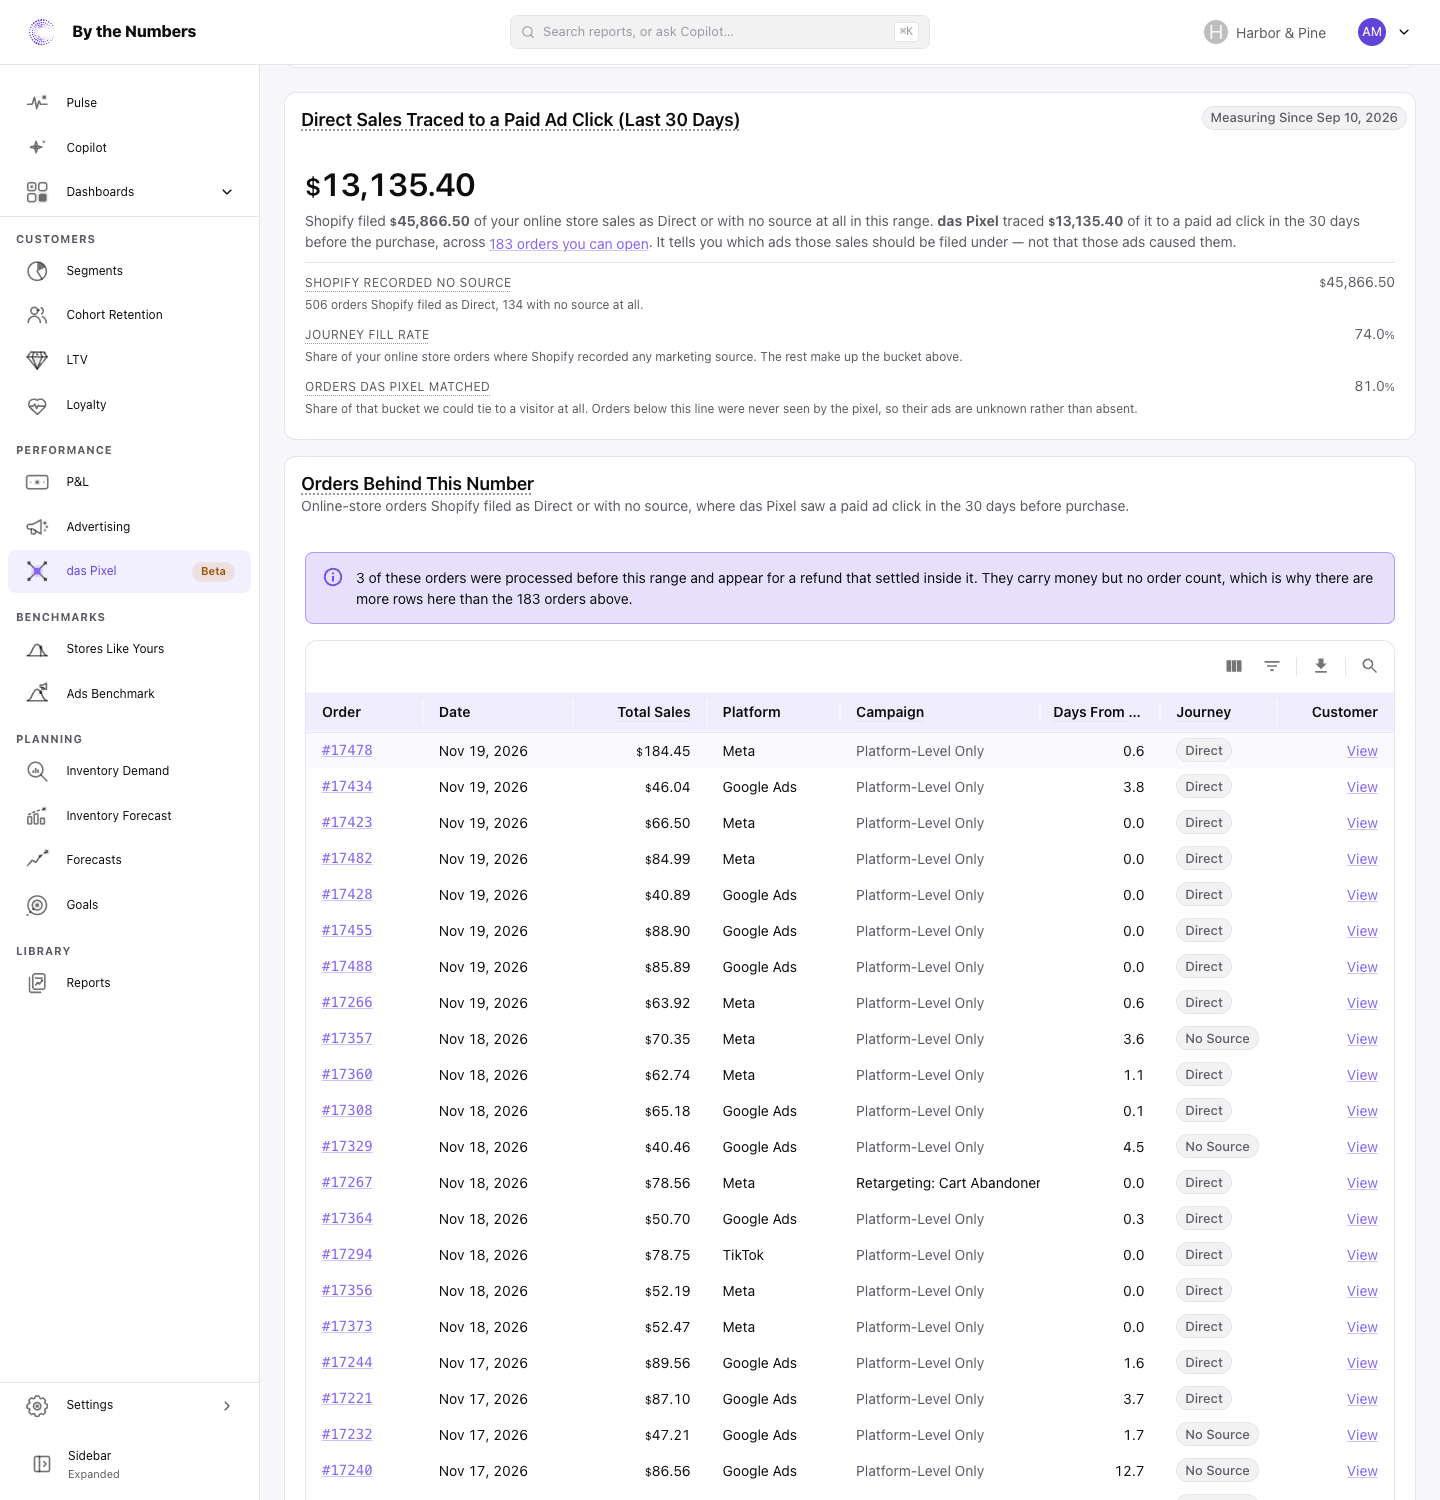Open the account menu chevron
The height and width of the screenshot is (1500, 1440).
(x=1404, y=32)
